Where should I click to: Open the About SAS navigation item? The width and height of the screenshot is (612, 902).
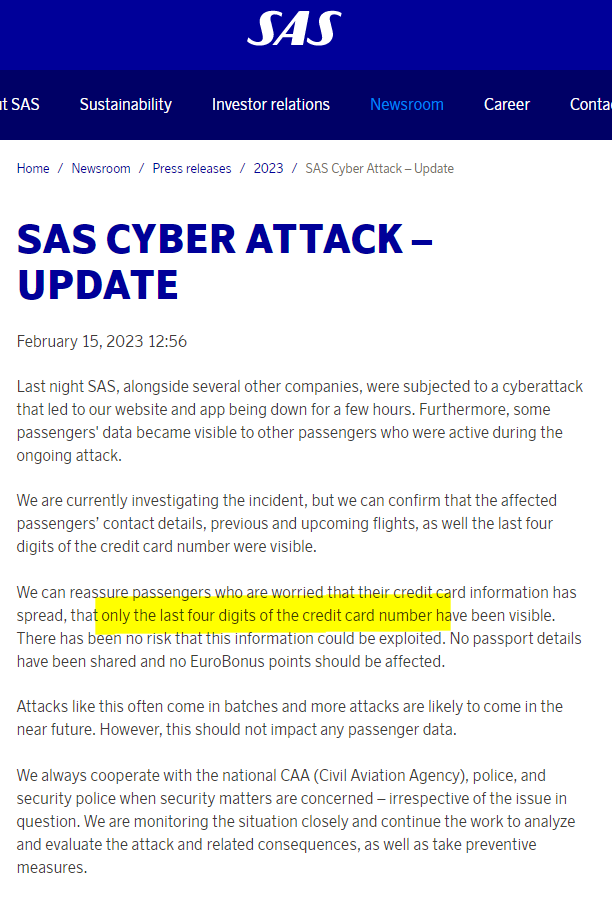[x=20, y=105]
